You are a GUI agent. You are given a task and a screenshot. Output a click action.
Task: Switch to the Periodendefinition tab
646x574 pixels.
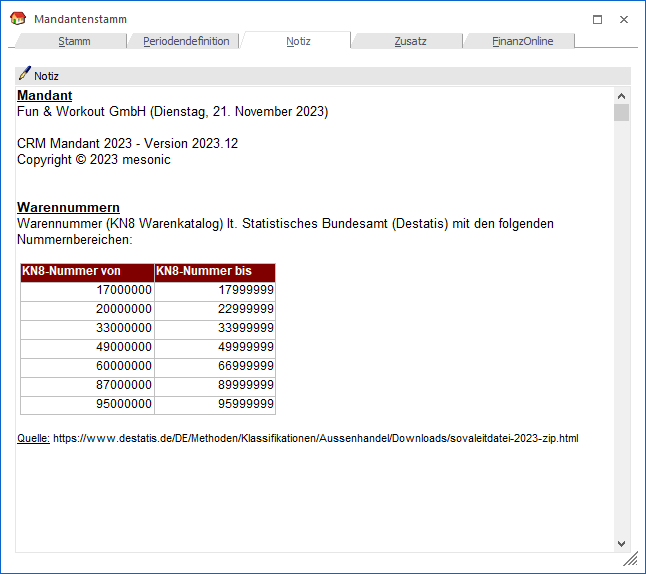tap(186, 41)
